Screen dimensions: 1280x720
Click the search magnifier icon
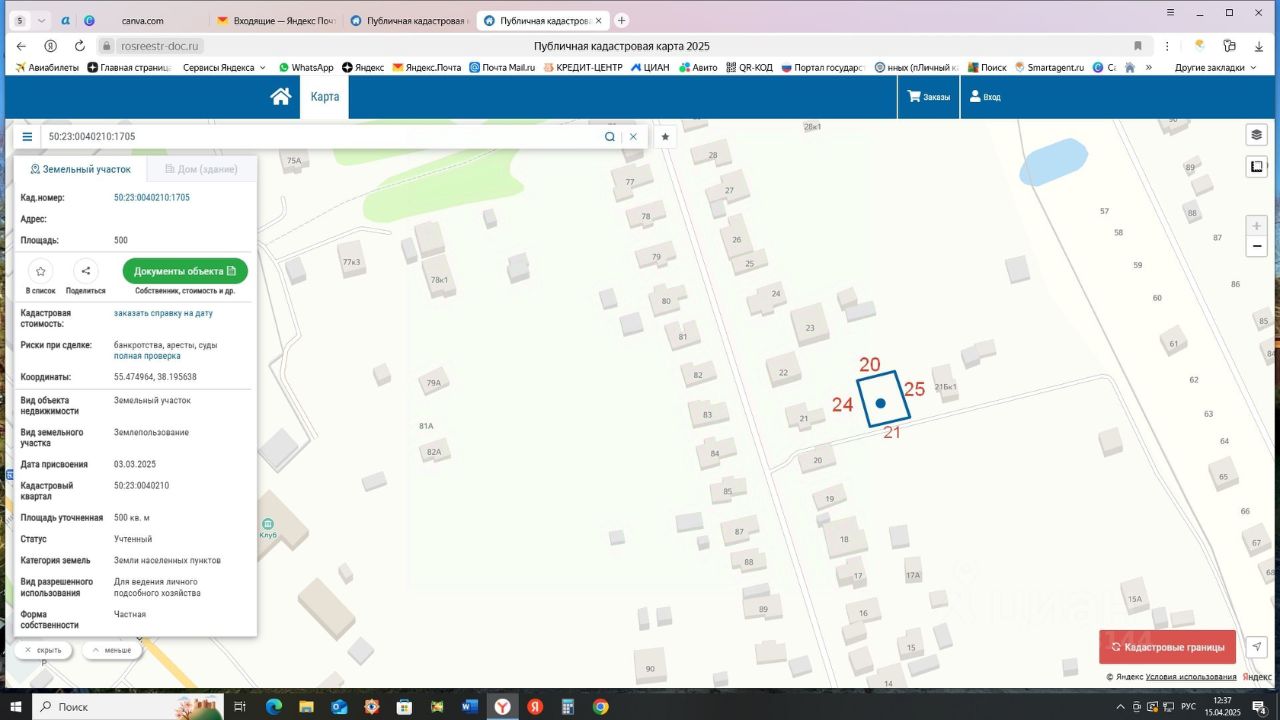[609, 137]
